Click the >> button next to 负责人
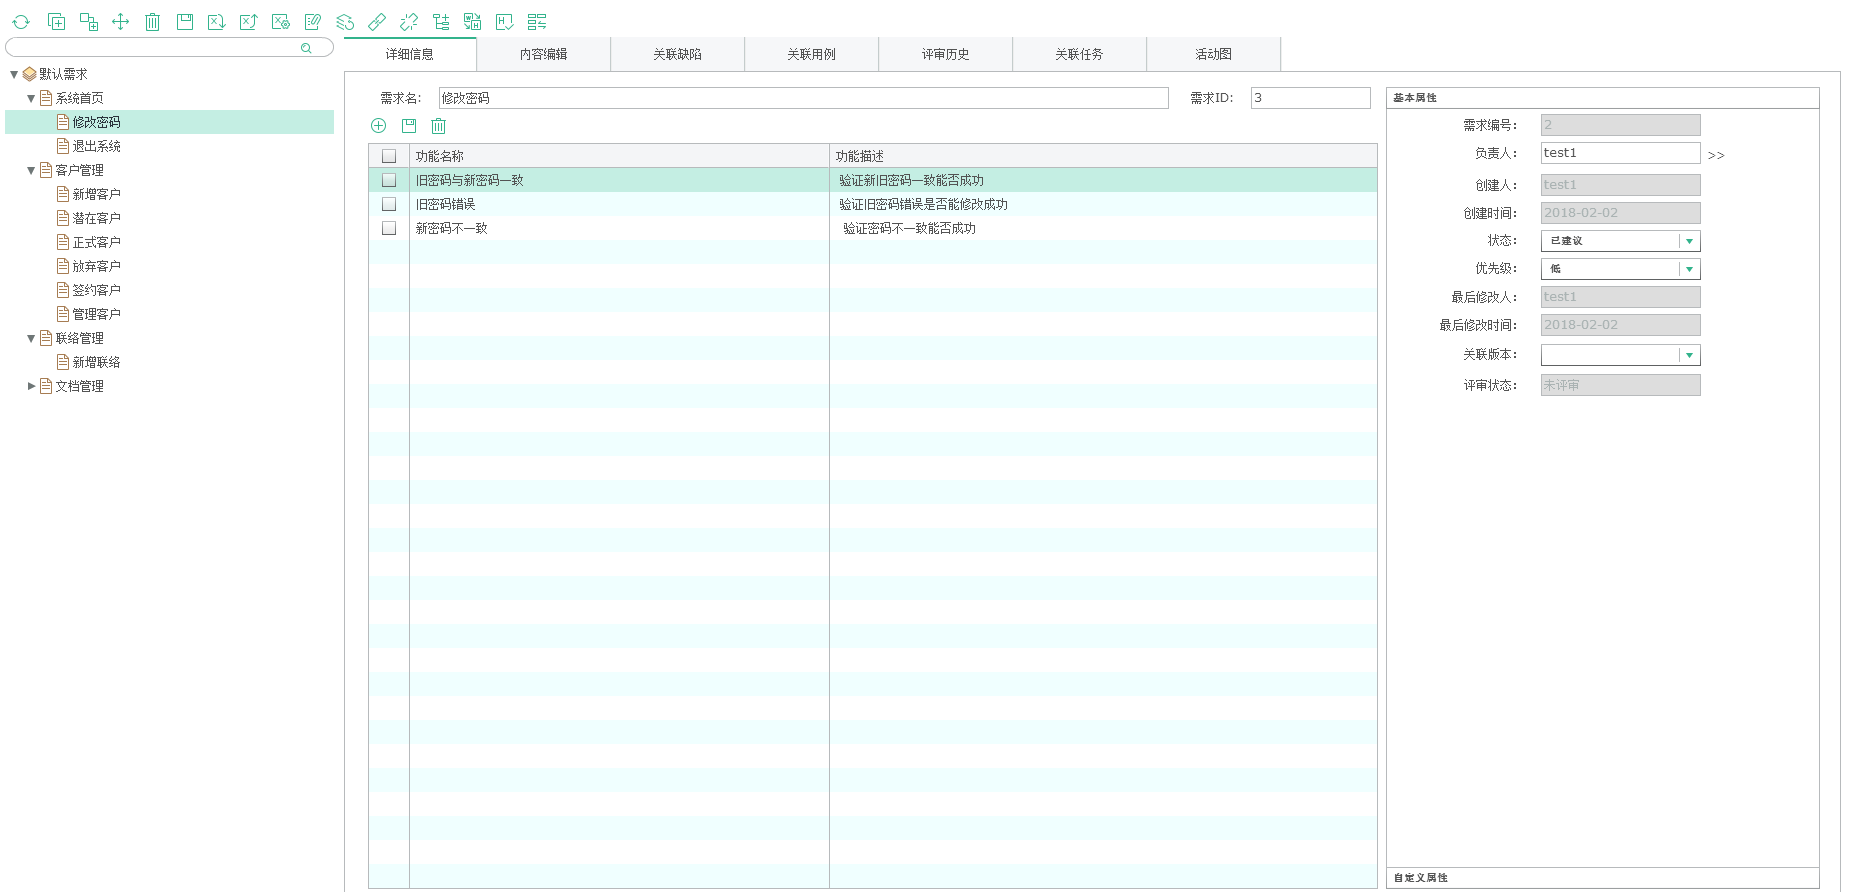The width and height of the screenshot is (1851, 892). [x=1716, y=155]
